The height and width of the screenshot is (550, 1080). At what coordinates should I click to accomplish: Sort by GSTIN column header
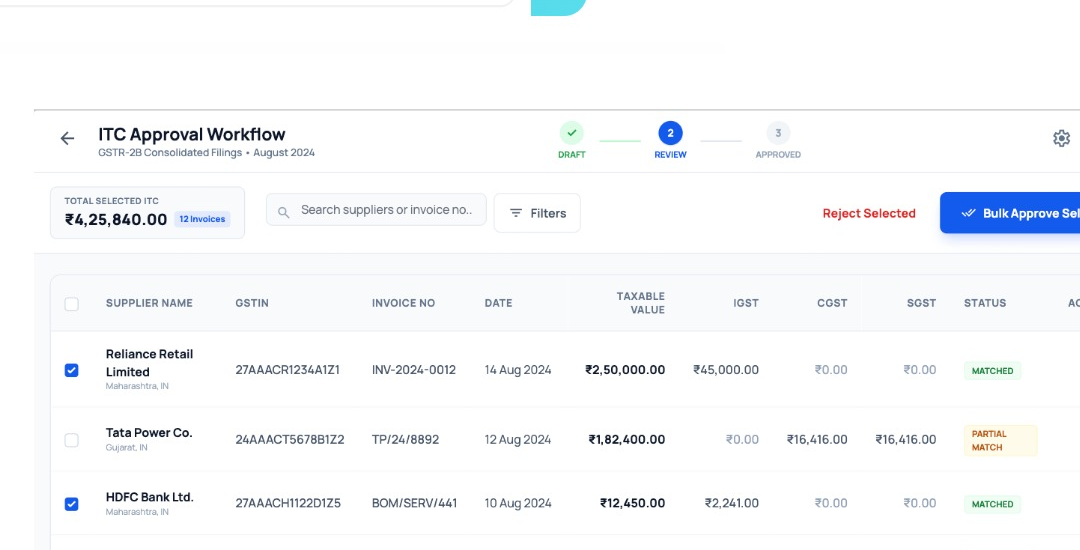(252, 303)
